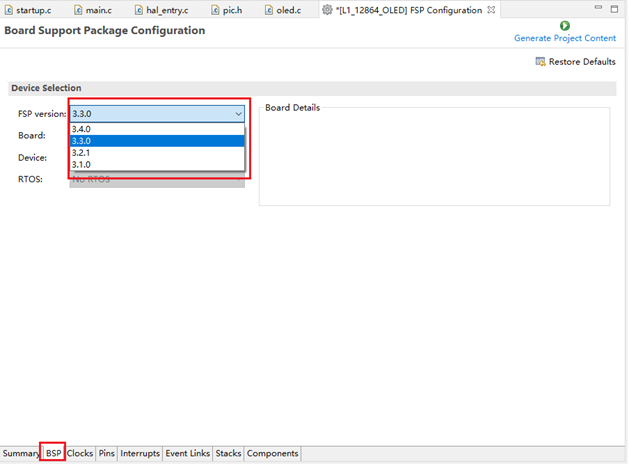
Task: Click the gear icon on FSP Configuration tab
Action: (x=327, y=10)
